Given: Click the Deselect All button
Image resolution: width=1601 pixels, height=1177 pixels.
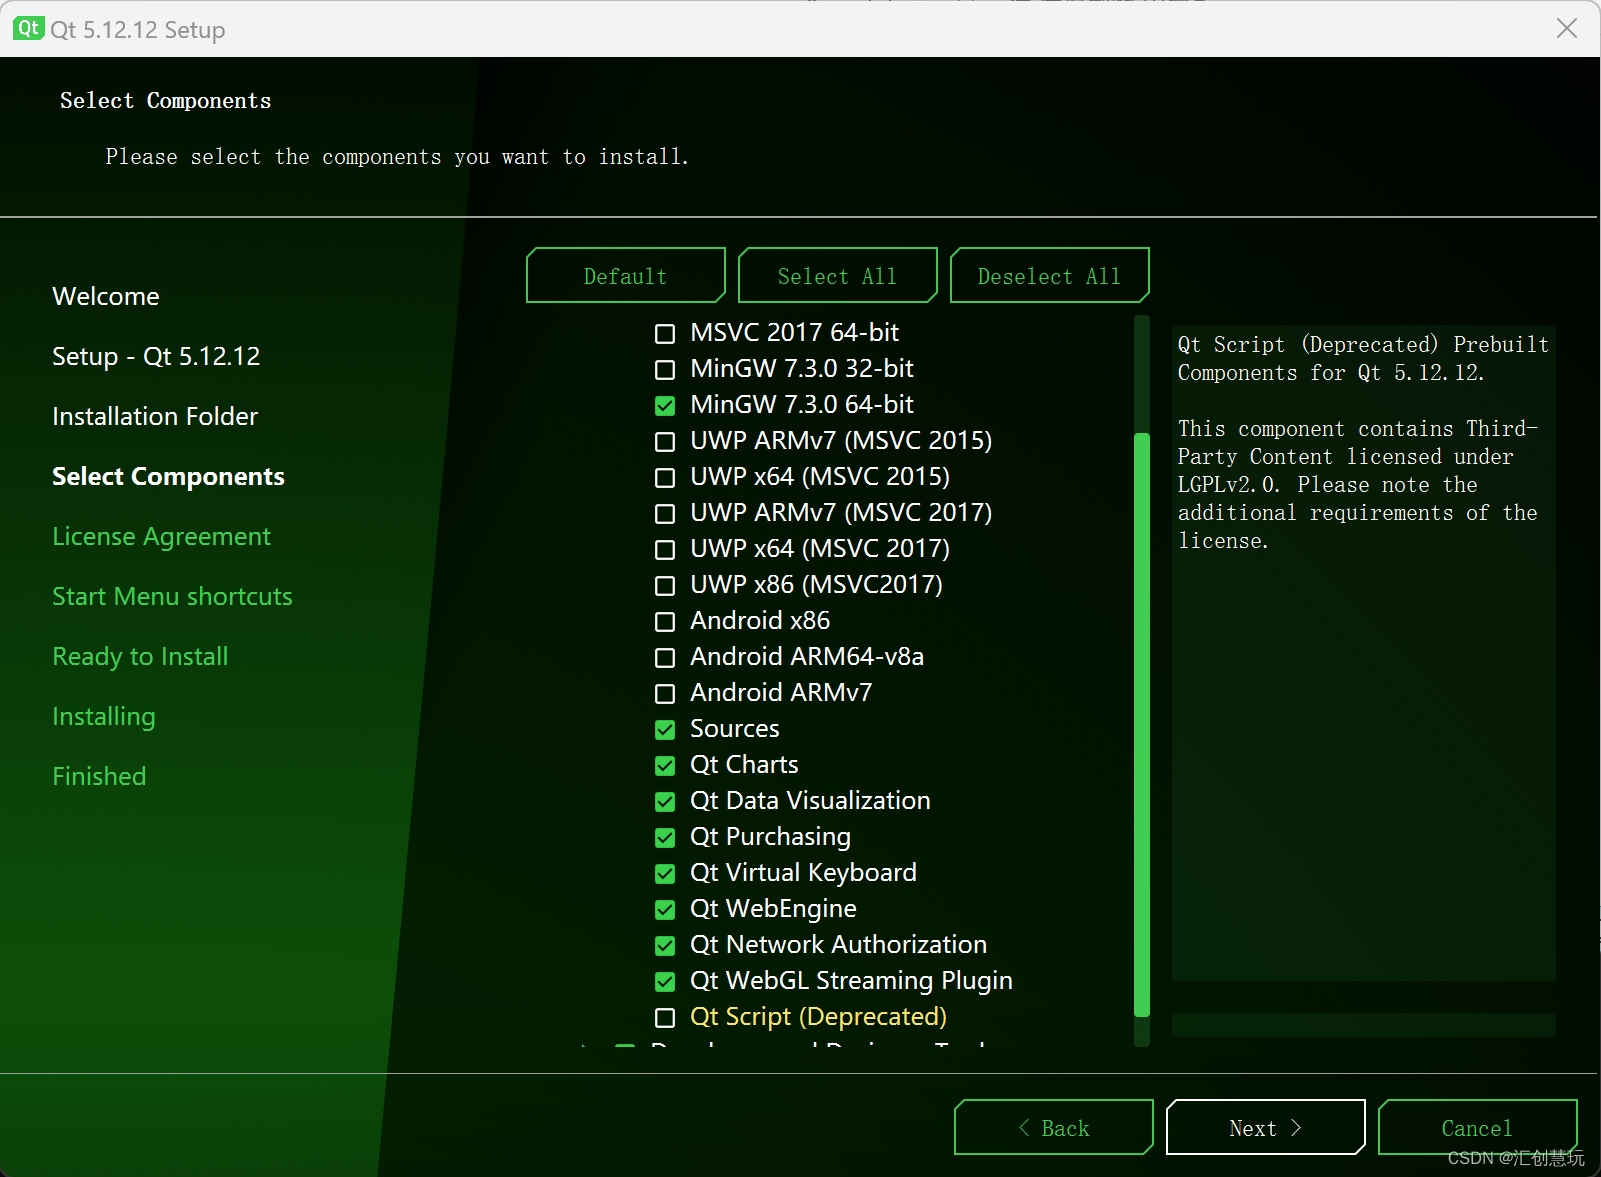Looking at the screenshot, I should [x=1050, y=275].
